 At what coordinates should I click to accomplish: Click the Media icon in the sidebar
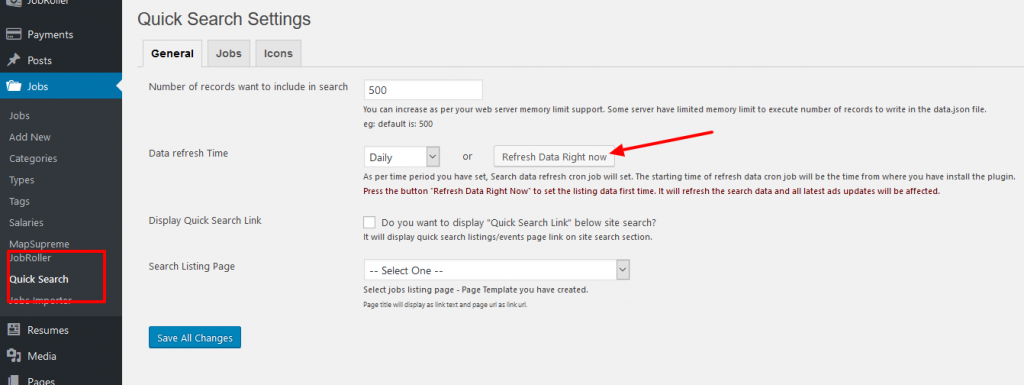[14, 356]
